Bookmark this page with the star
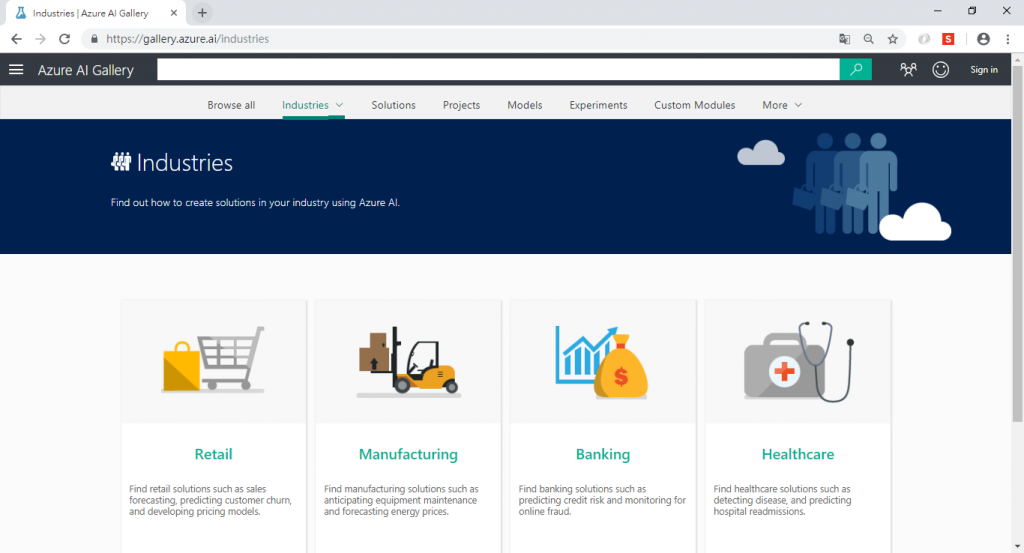The width and height of the screenshot is (1024, 553). click(893, 39)
